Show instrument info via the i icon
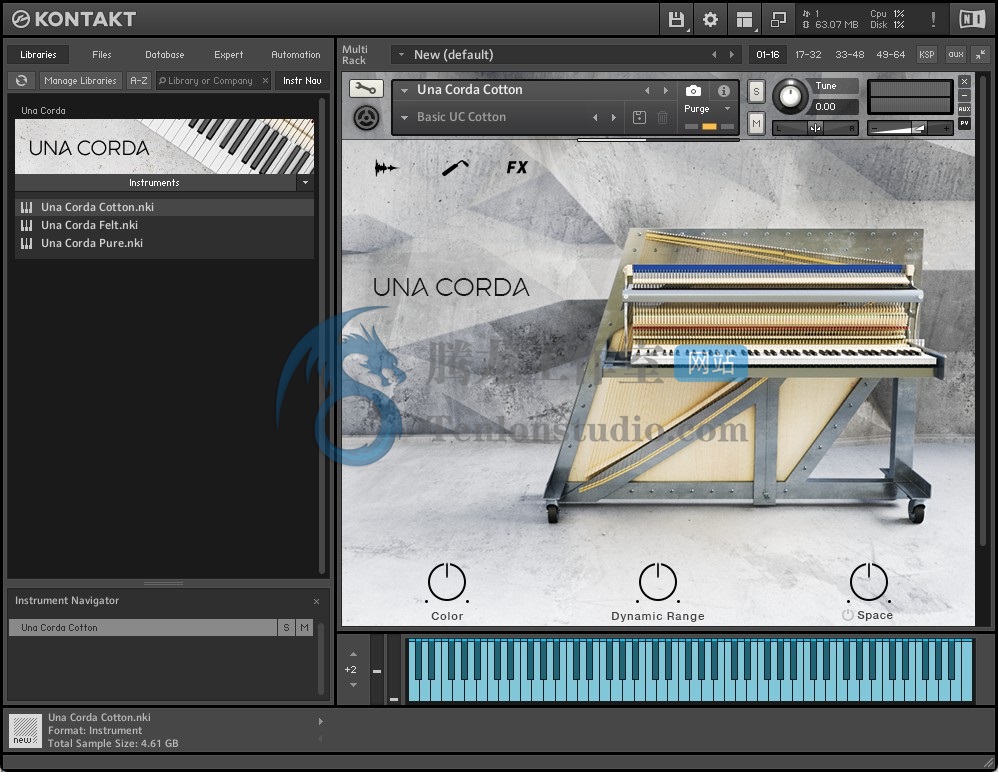The height and width of the screenshot is (772, 998). [724, 90]
